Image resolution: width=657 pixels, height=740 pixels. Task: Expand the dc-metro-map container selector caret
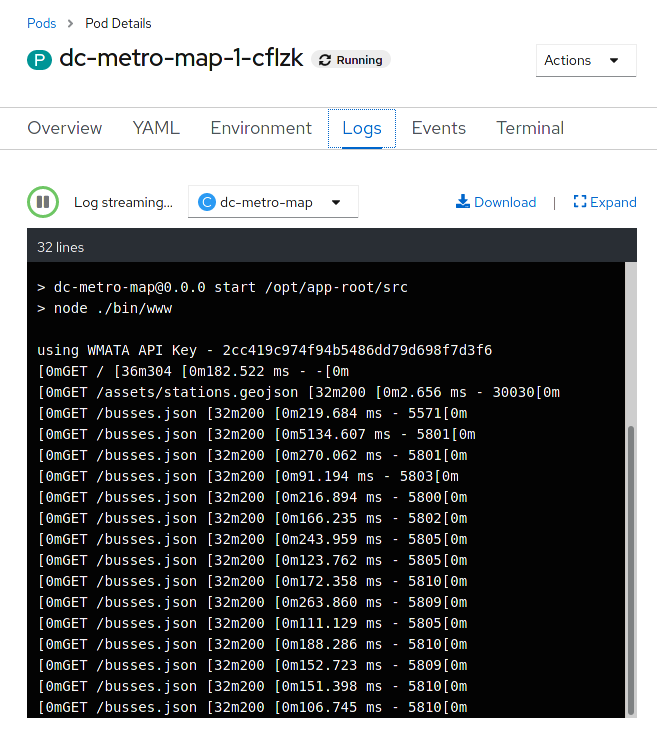click(336, 202)
